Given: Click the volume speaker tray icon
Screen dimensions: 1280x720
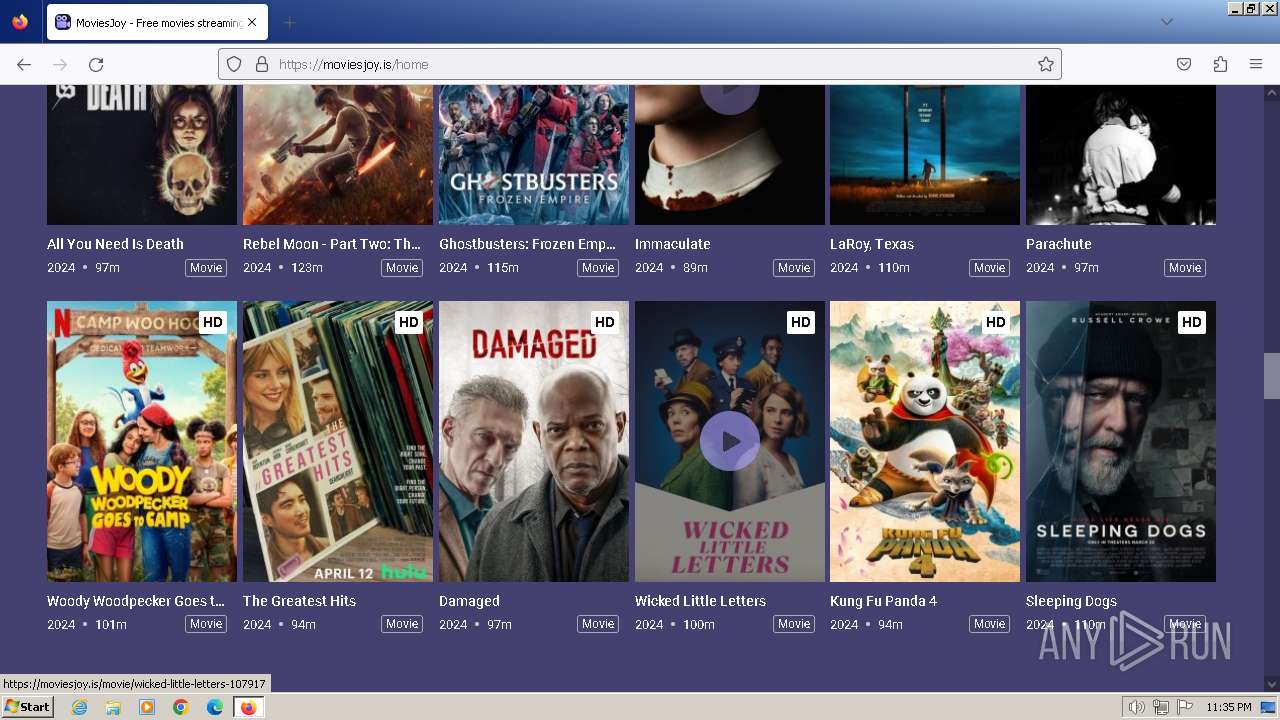Looking at the screenshot, I should [x=1137, y=707].
